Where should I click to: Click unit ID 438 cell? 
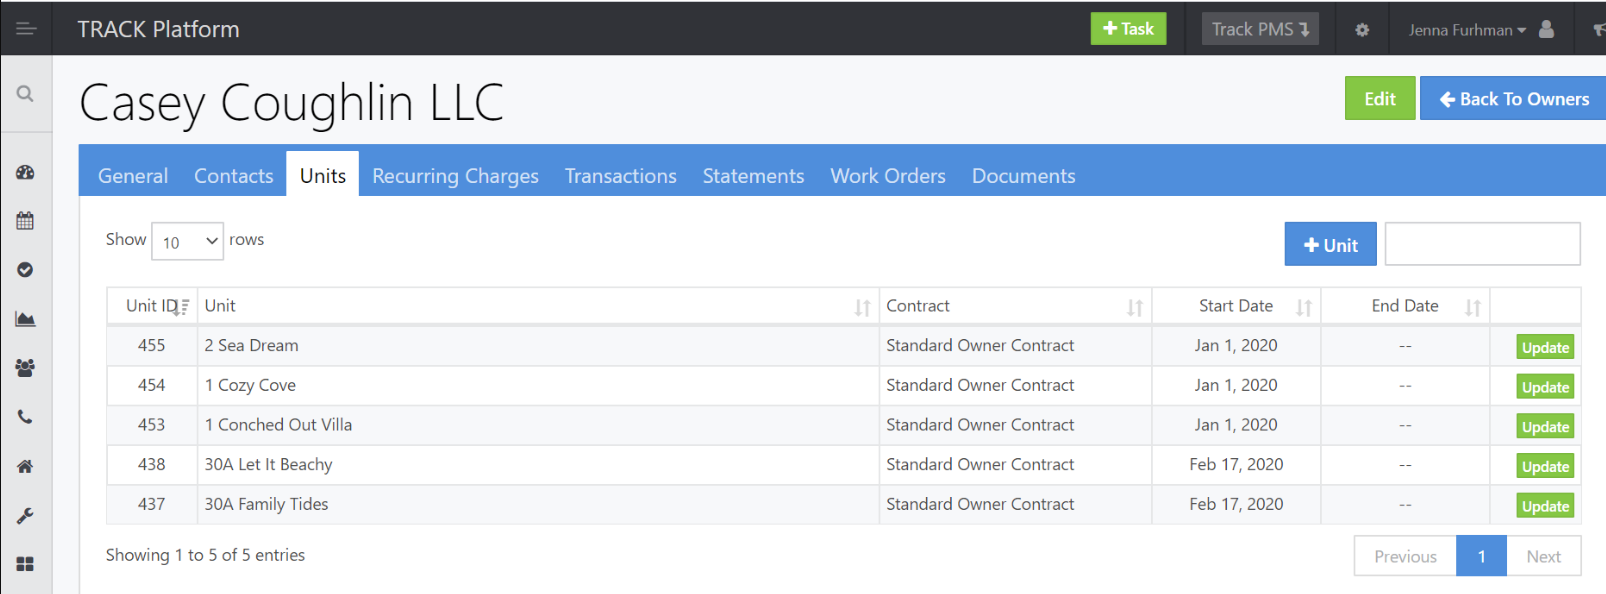pyautogui.click(x=152, y=464)
